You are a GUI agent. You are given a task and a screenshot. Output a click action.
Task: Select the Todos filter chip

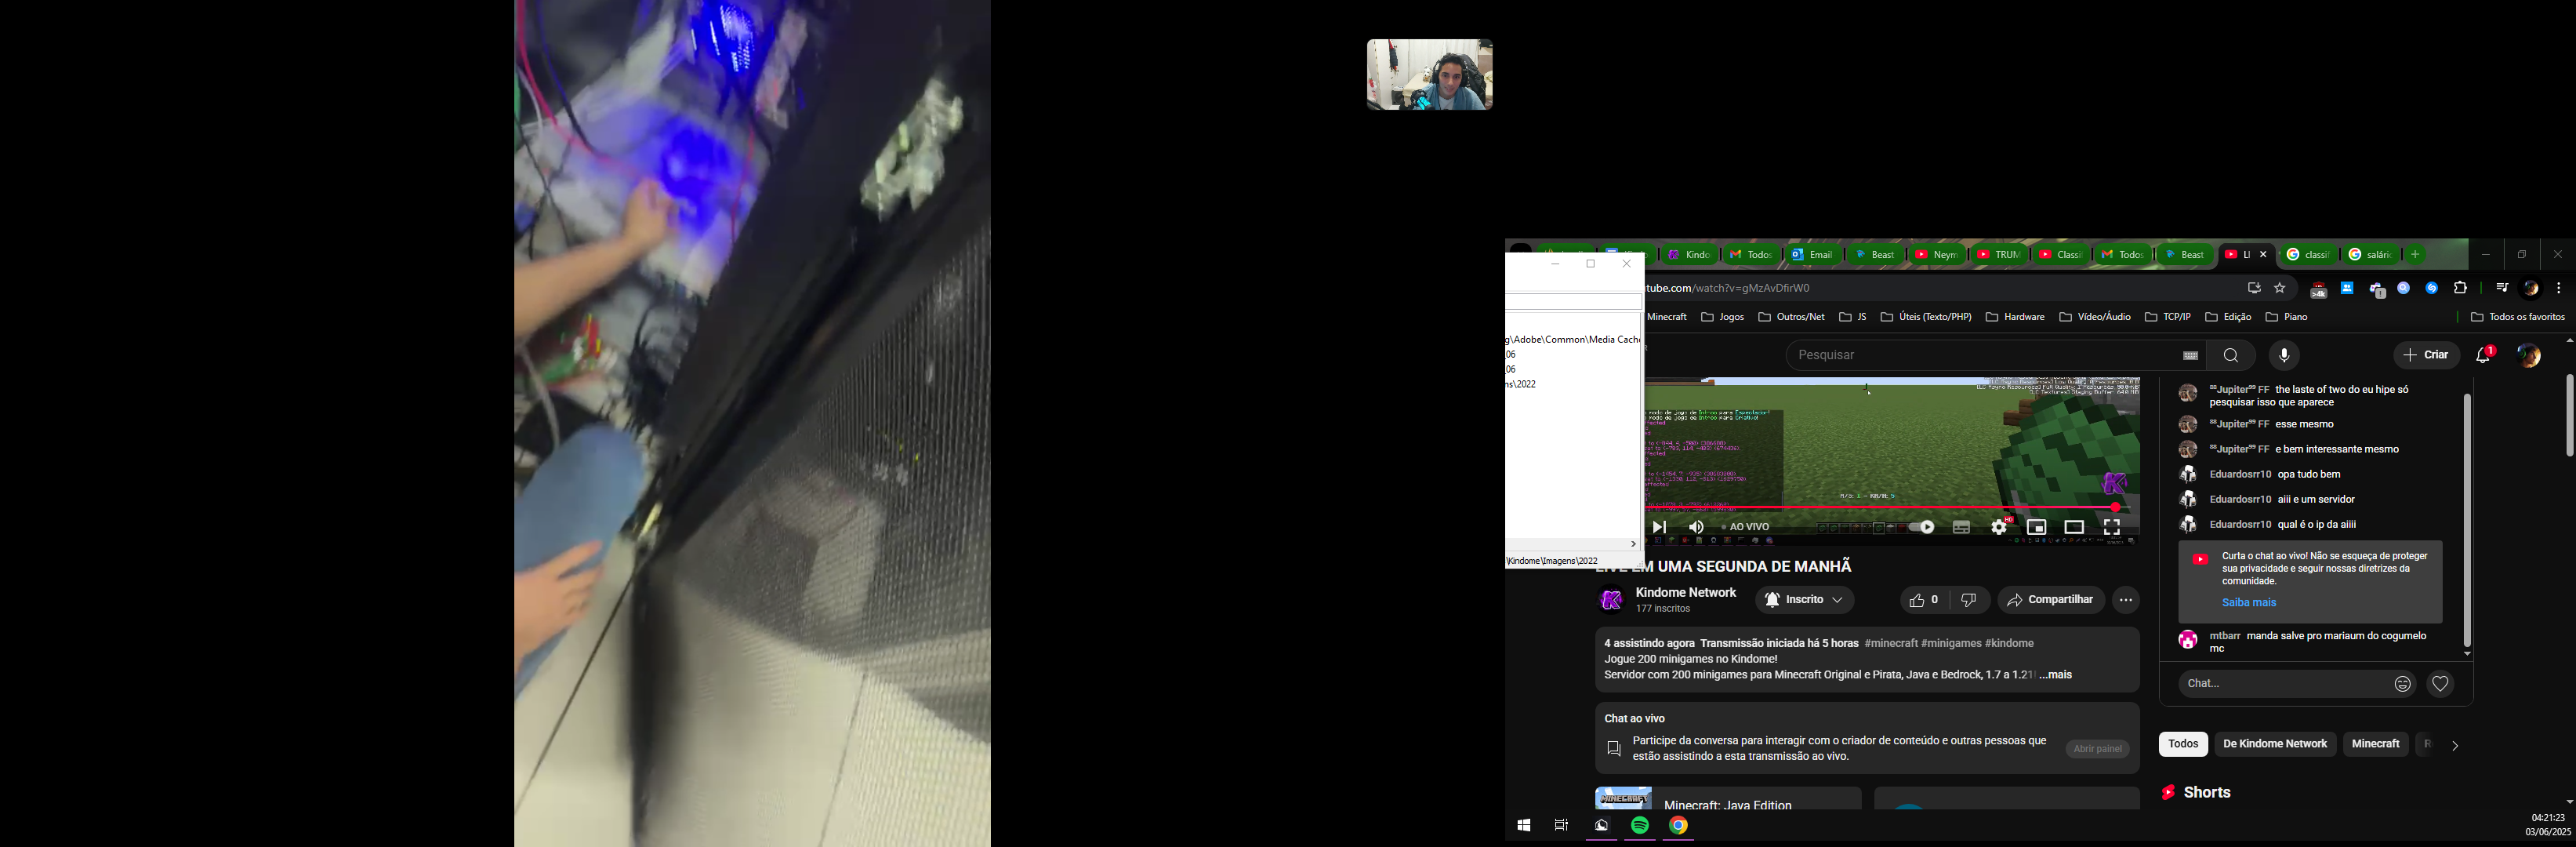point(2183,744)
